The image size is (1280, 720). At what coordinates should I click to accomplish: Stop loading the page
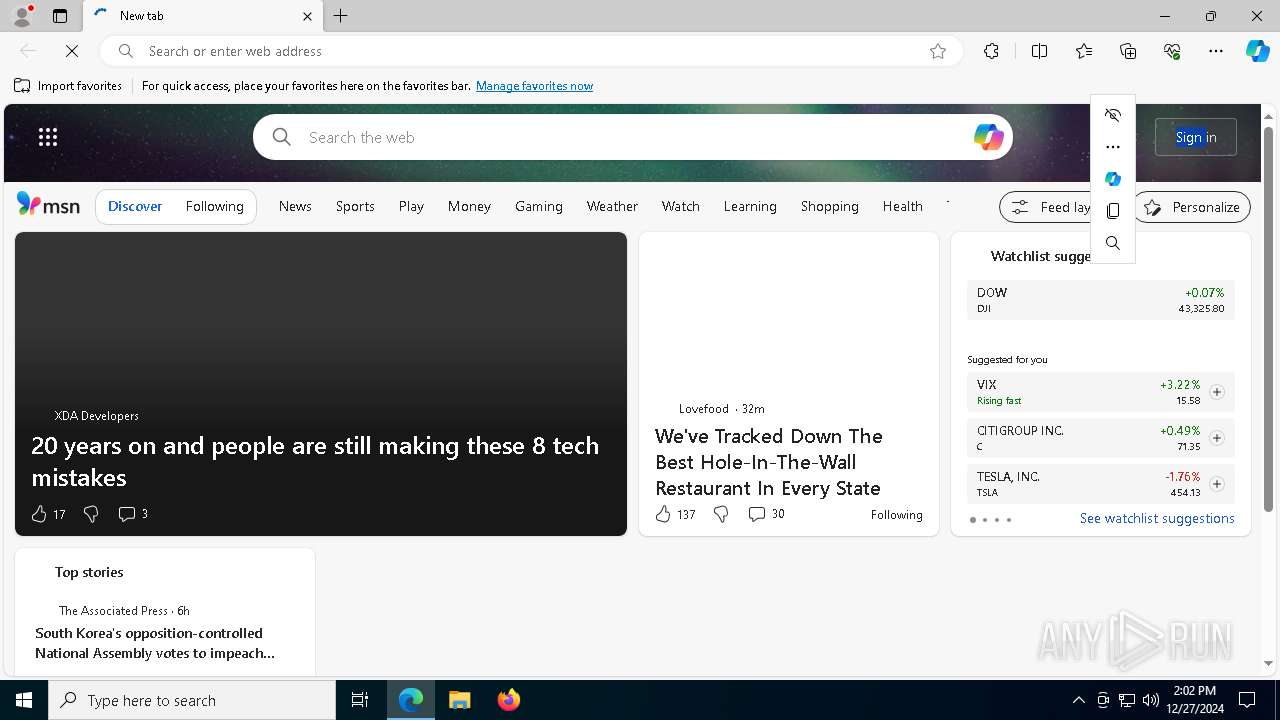click(72, 51)
